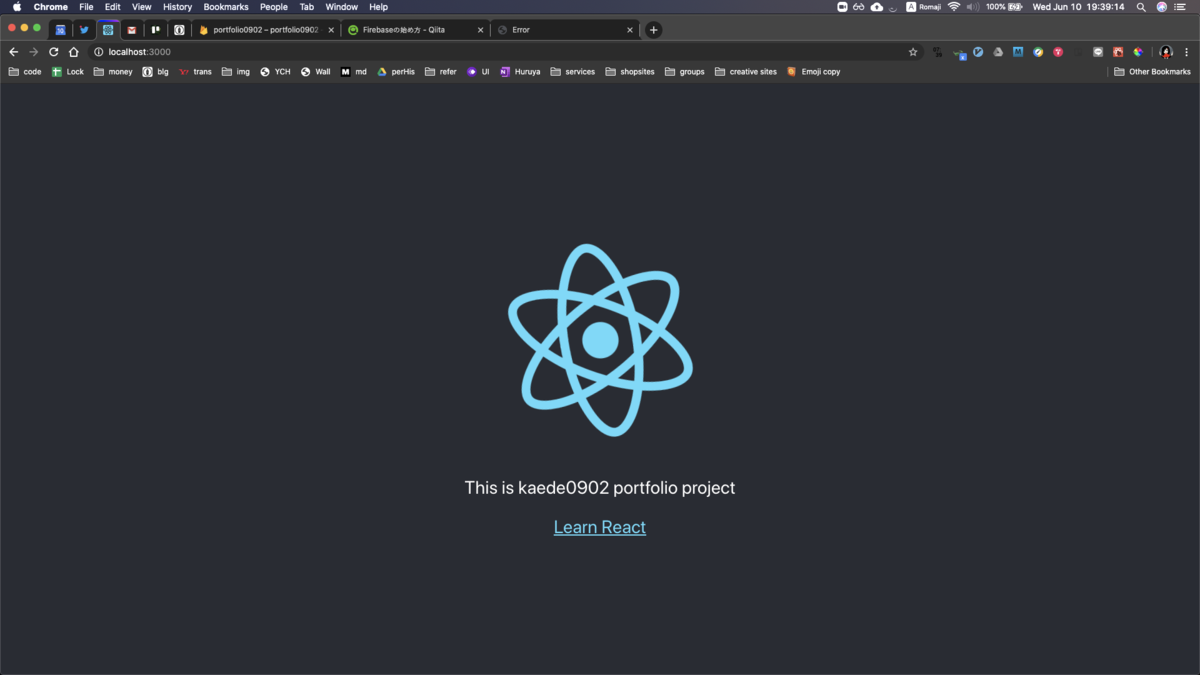Viewport: 1200px width, 675px height.
Task: Open the UI bookmark
Action: click(x=479, y=72)
